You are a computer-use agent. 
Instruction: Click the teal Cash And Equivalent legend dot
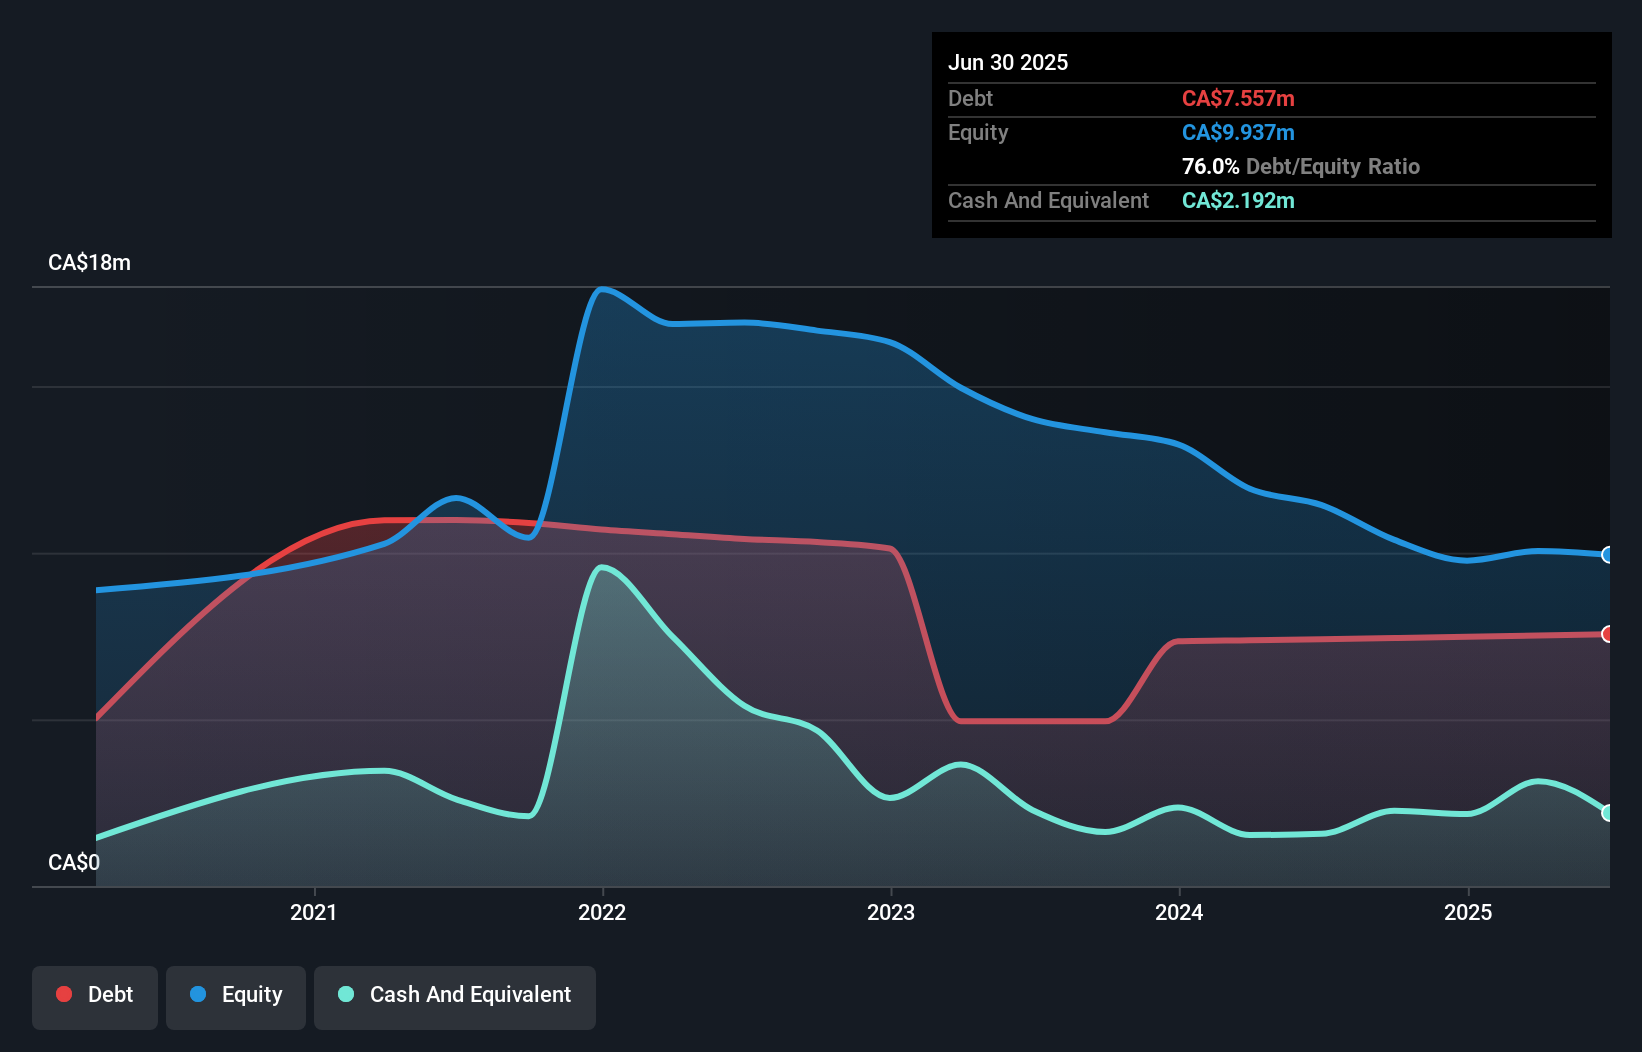[345, 994]
